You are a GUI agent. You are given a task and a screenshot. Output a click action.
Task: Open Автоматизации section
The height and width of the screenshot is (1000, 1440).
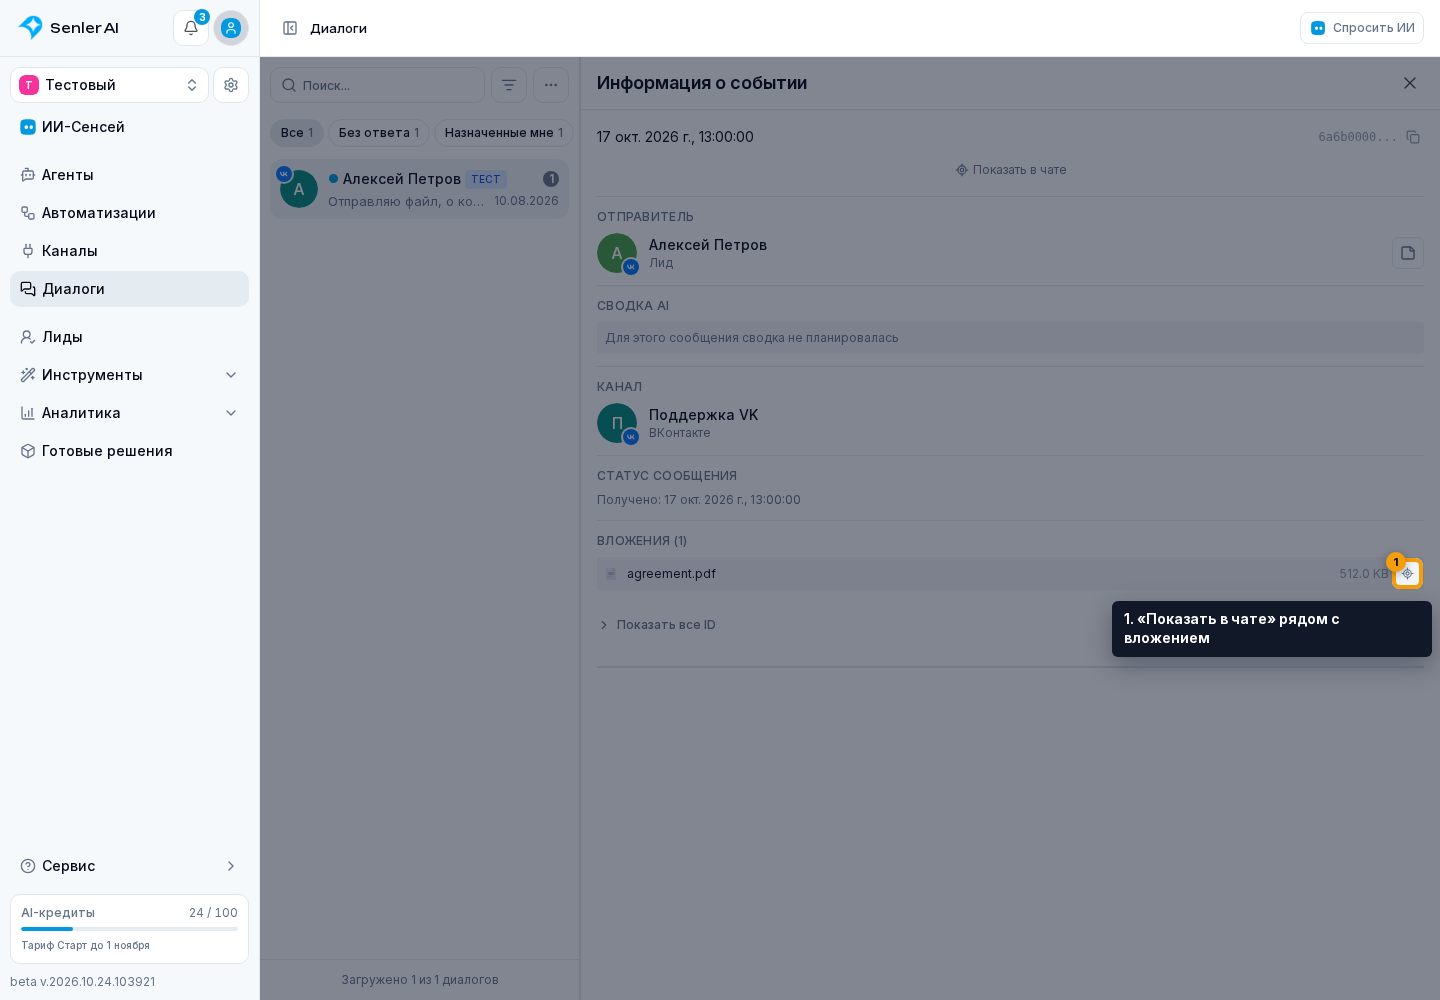pyautogui.click(x=129, y=213)
